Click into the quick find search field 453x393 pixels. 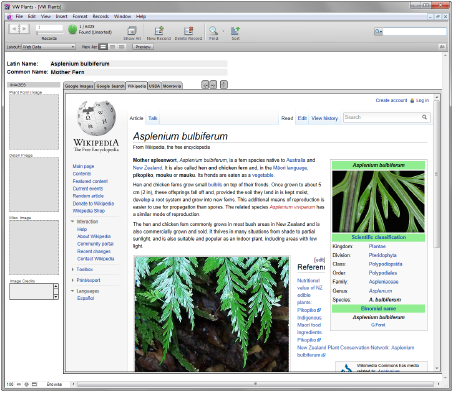coord(414,32)
